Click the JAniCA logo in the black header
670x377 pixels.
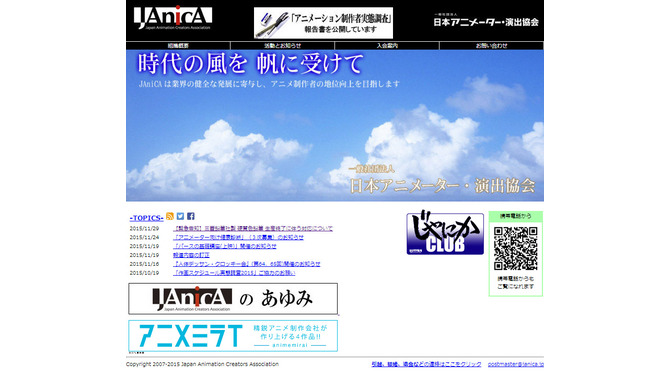tap(173, 18)
